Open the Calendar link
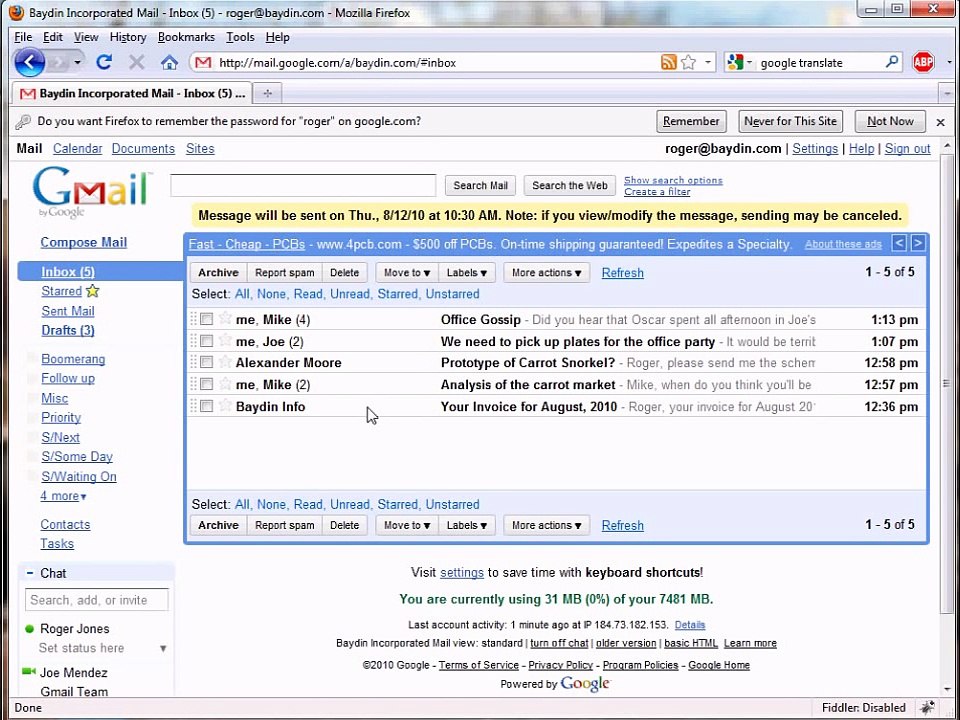The width and height of the screenshot is (960, 720). coord(77,149)
